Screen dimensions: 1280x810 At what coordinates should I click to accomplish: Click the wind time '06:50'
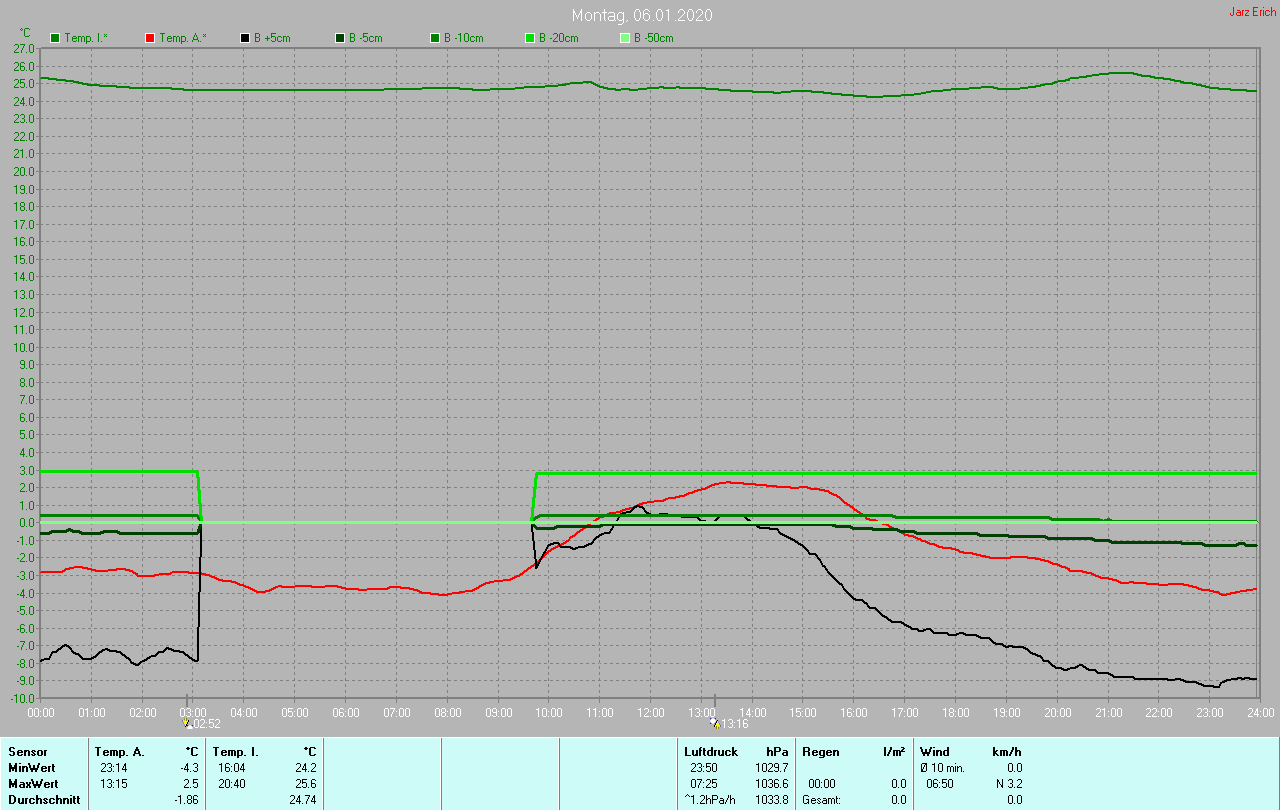[940, 783]
